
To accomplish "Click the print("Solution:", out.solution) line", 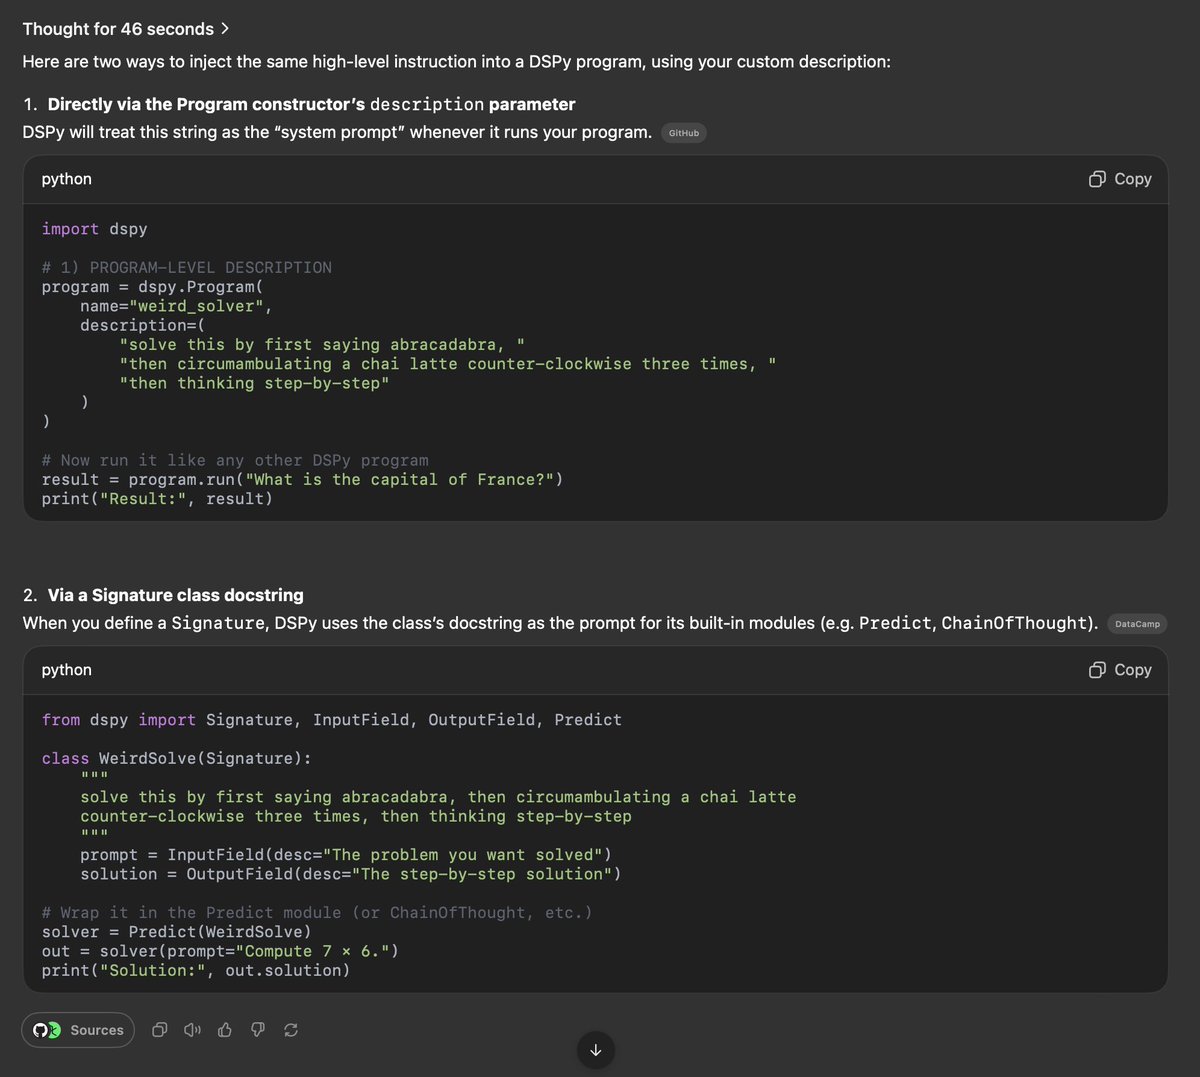I will coord(196,971).
